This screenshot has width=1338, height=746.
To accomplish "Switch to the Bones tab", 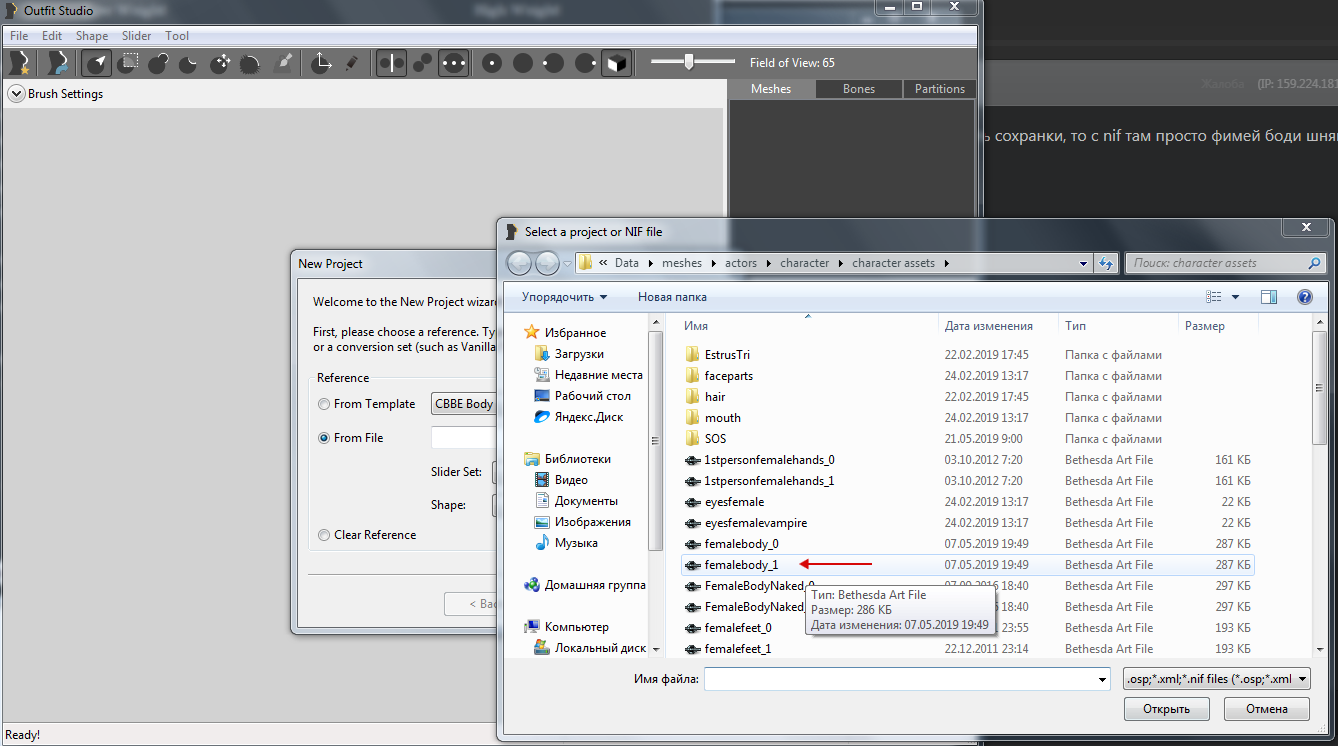I will 858,89.
